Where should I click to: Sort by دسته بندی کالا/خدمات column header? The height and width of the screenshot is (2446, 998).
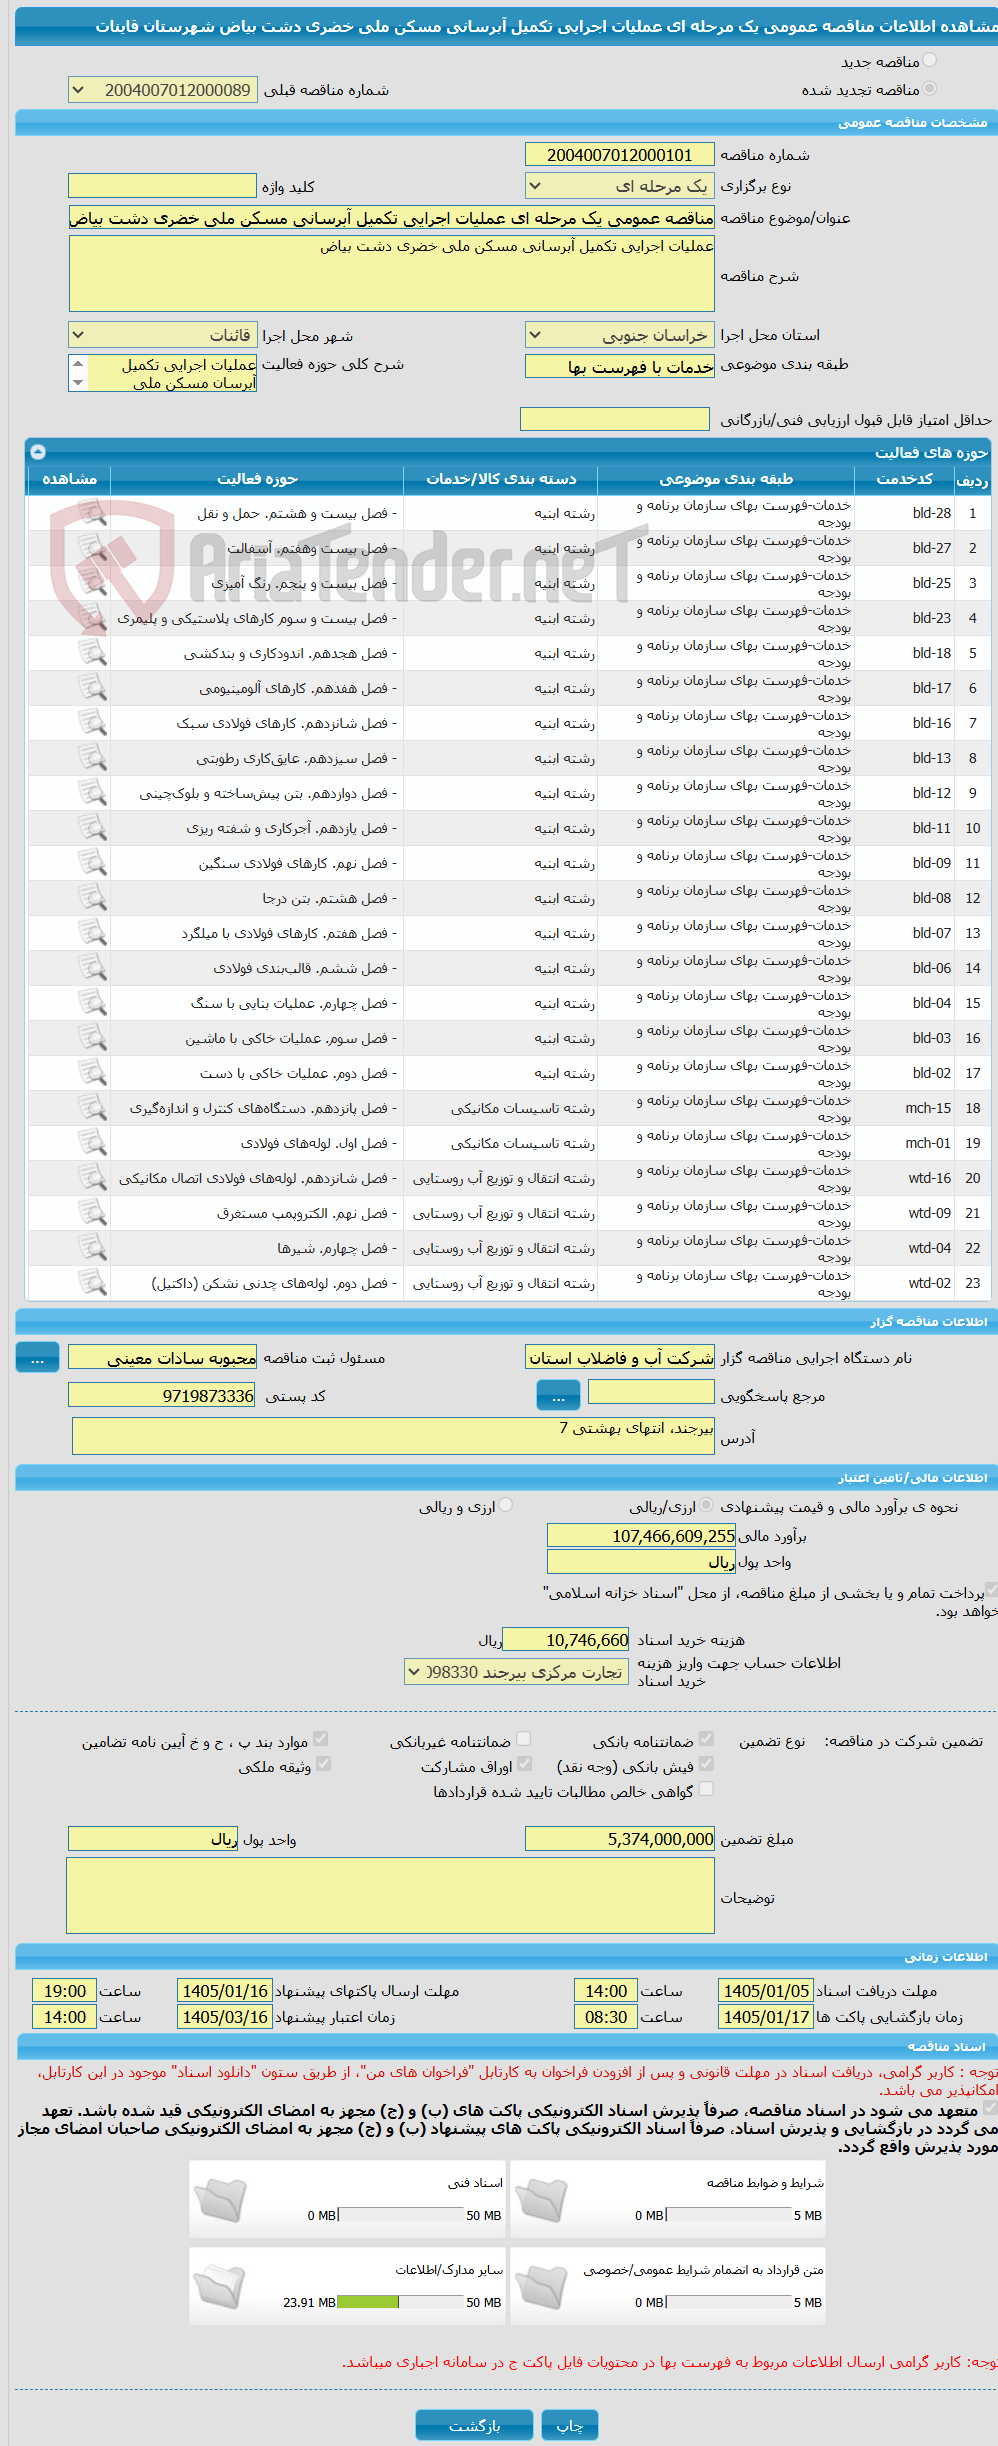[501, 479]
